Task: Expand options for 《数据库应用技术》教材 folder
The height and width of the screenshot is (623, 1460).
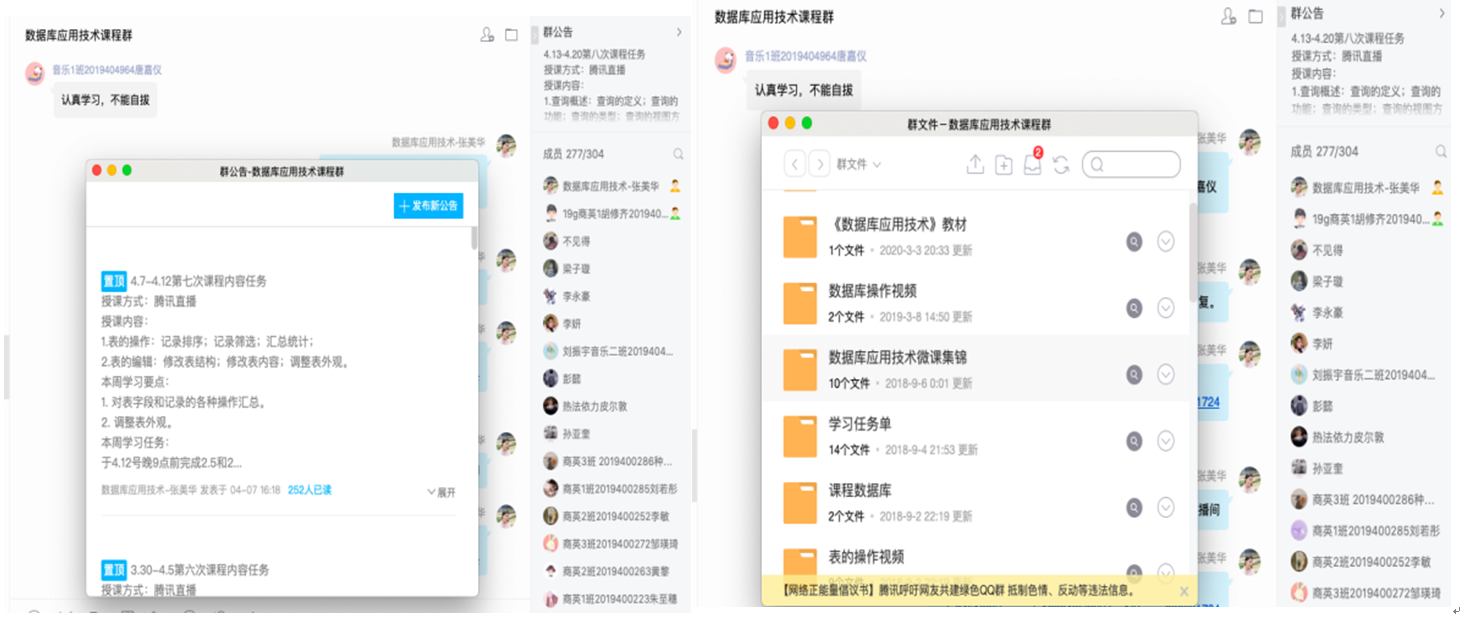Action: (x=1165, y=241)
